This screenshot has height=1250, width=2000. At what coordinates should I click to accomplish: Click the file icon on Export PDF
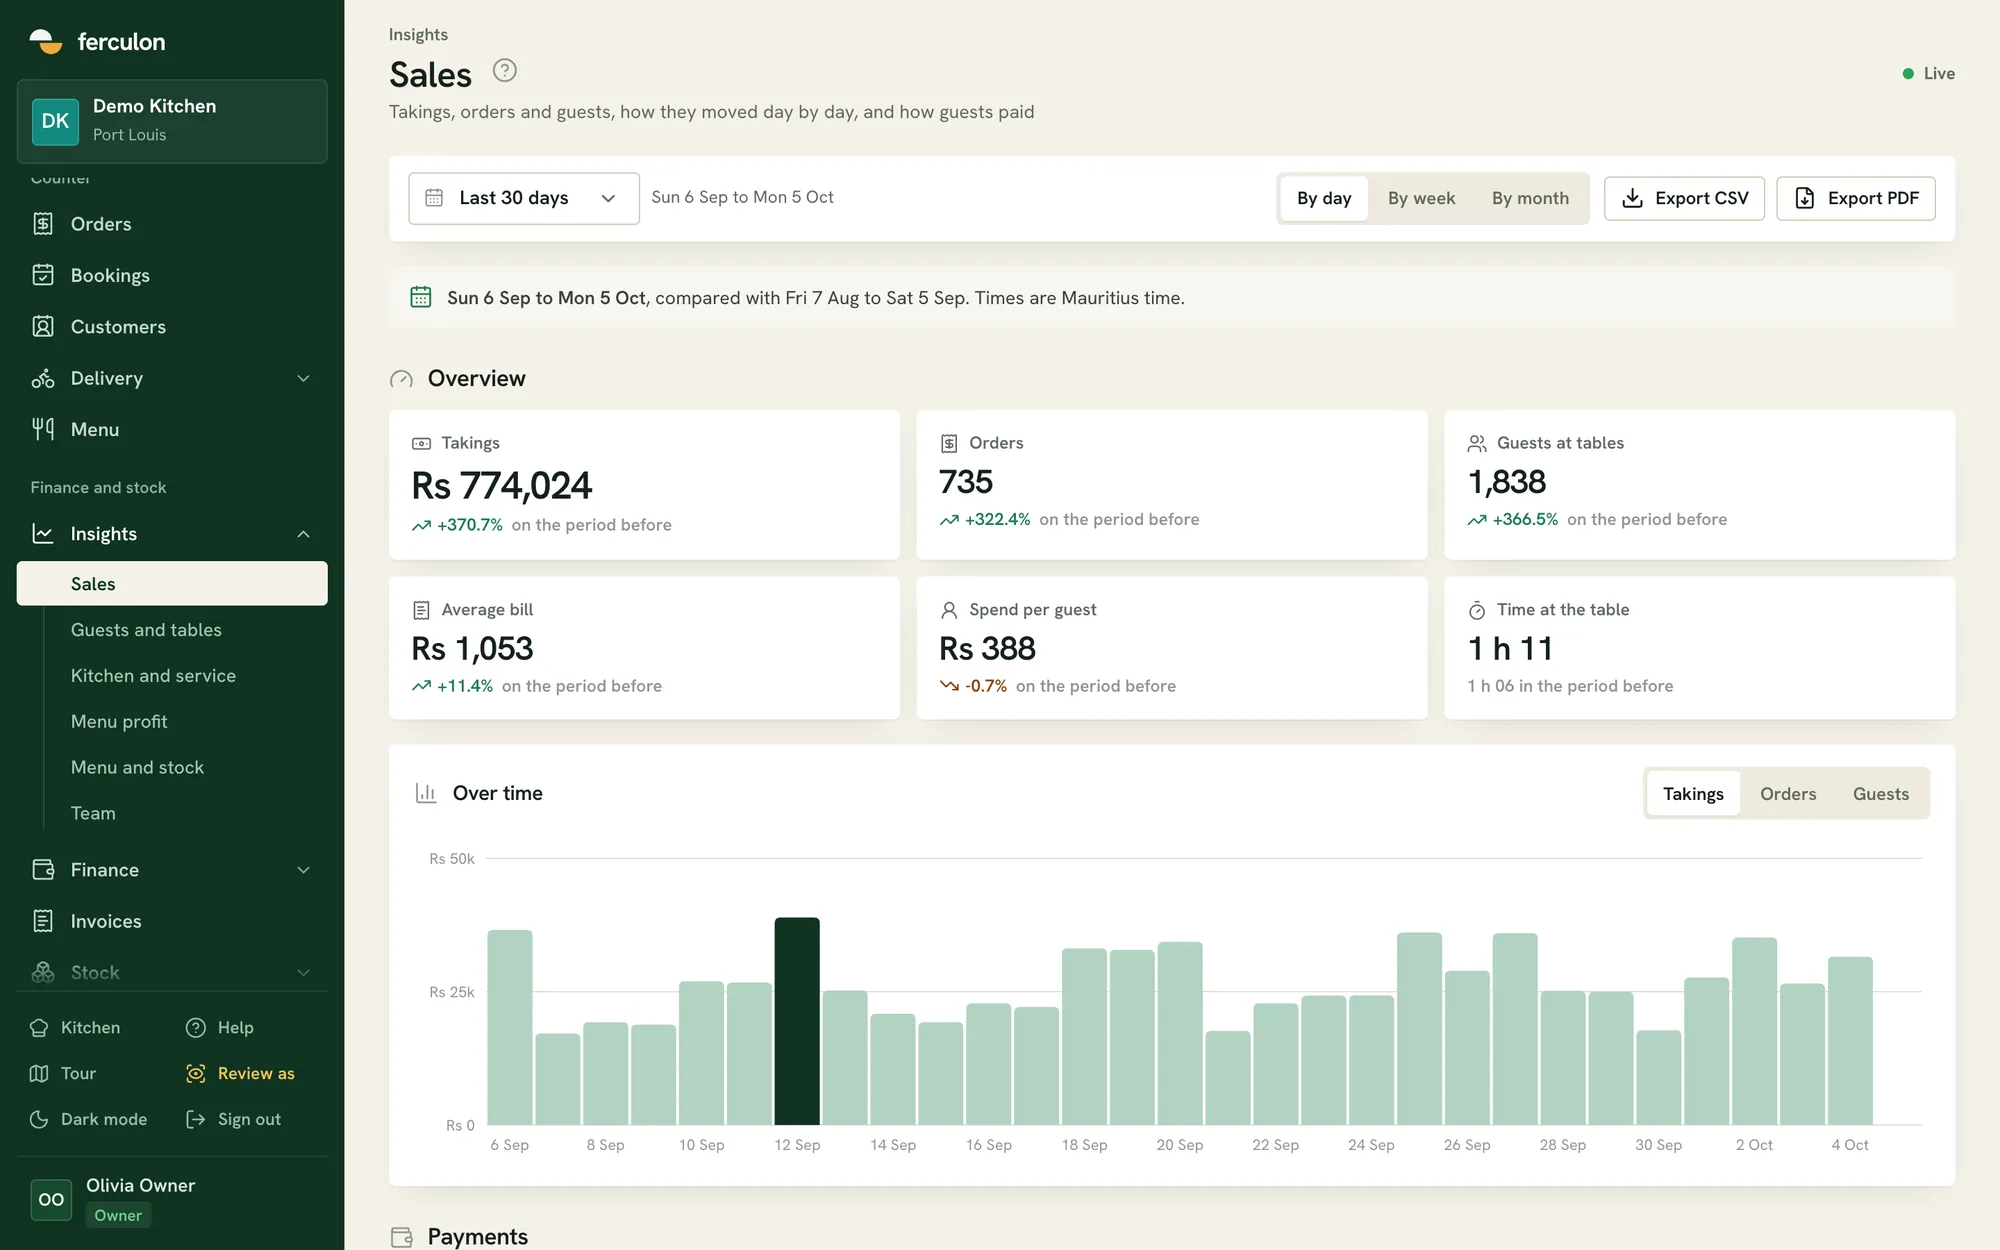(x=1805, y=198)
